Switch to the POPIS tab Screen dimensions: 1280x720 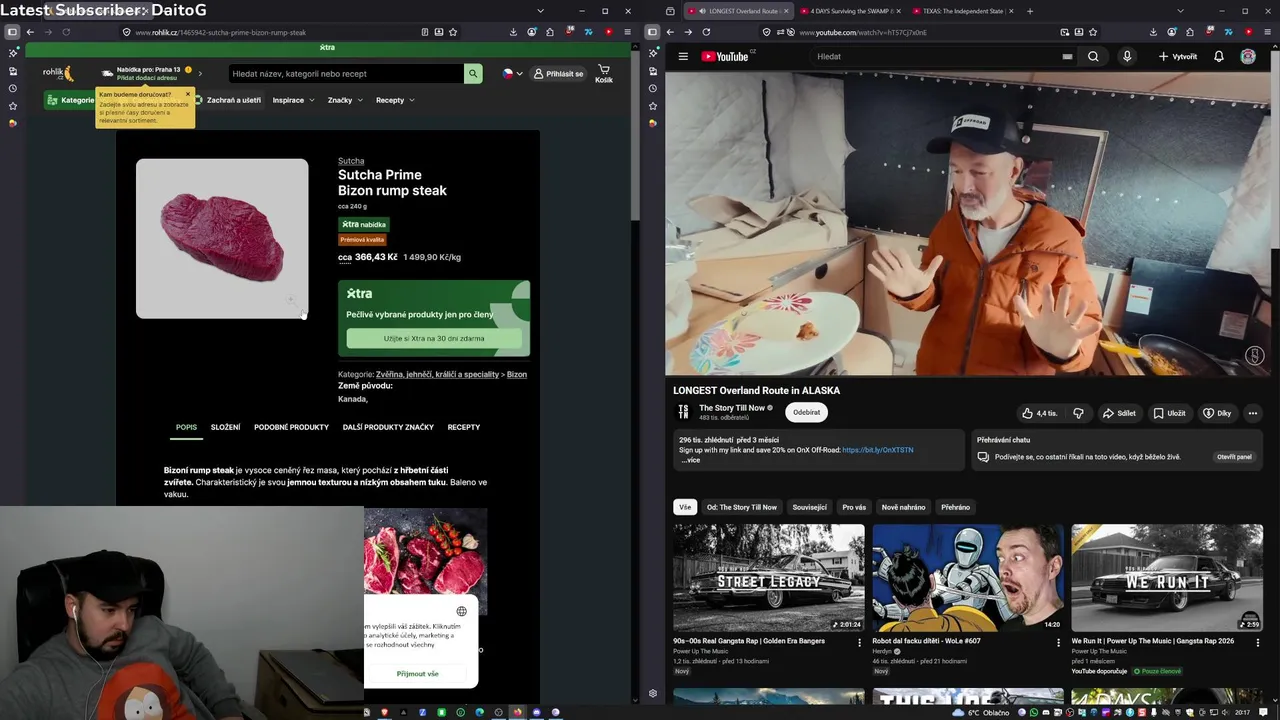[186, 427]
